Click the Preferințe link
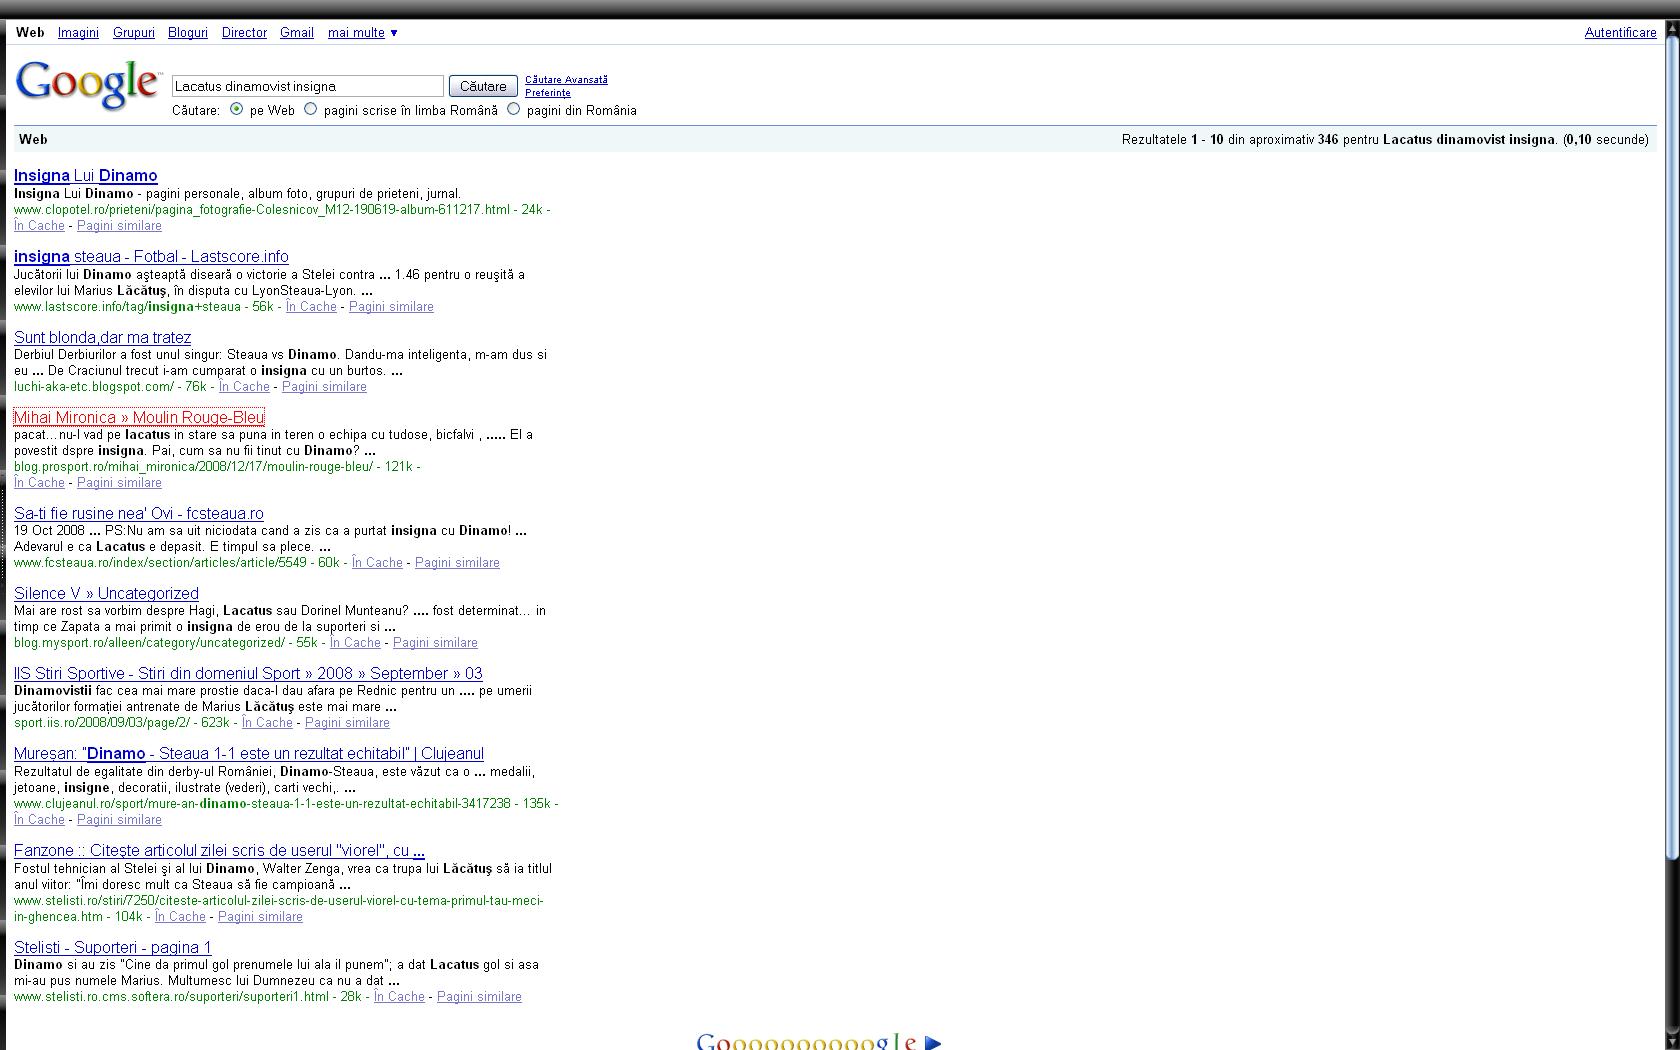 pos(548,93)
